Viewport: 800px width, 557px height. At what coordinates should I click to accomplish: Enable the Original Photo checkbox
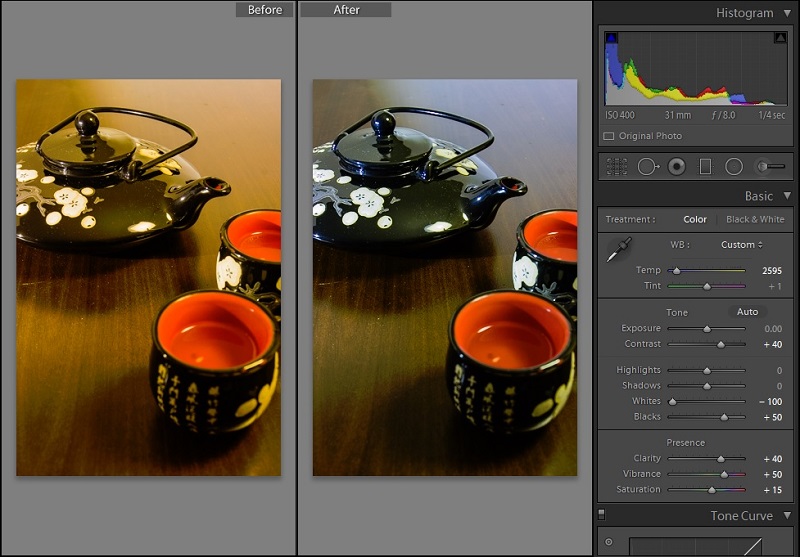(x=609, y=136)
